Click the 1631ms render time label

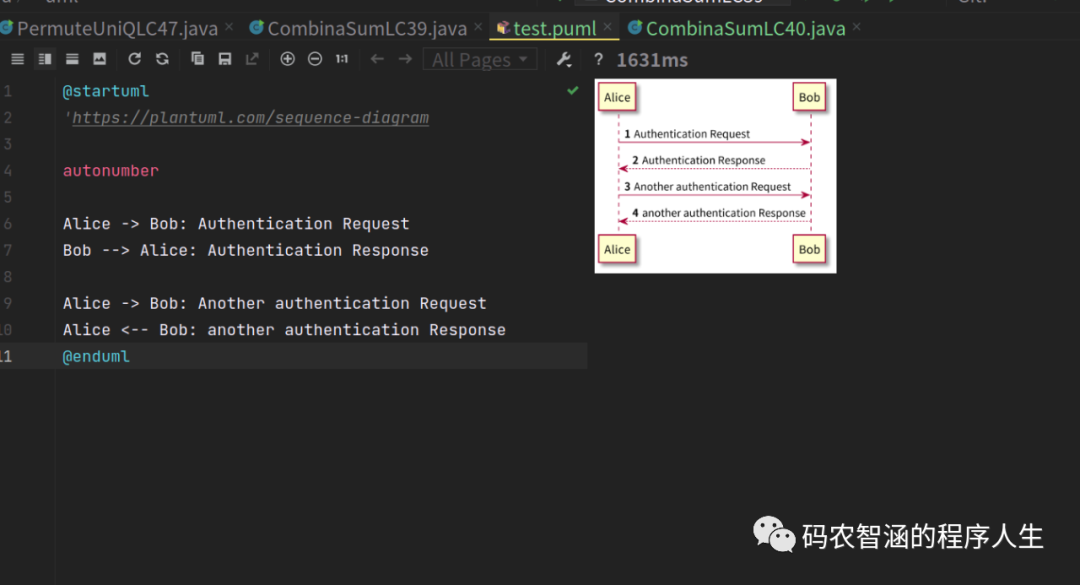(652, 61)
